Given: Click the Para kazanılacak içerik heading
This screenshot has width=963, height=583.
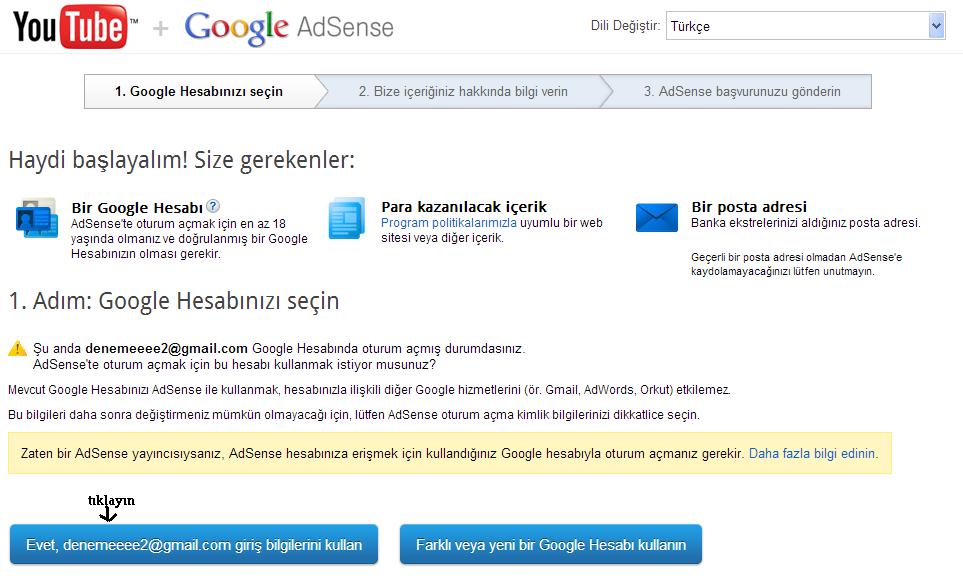Looking at the screenshot, I should coord(464,207).
